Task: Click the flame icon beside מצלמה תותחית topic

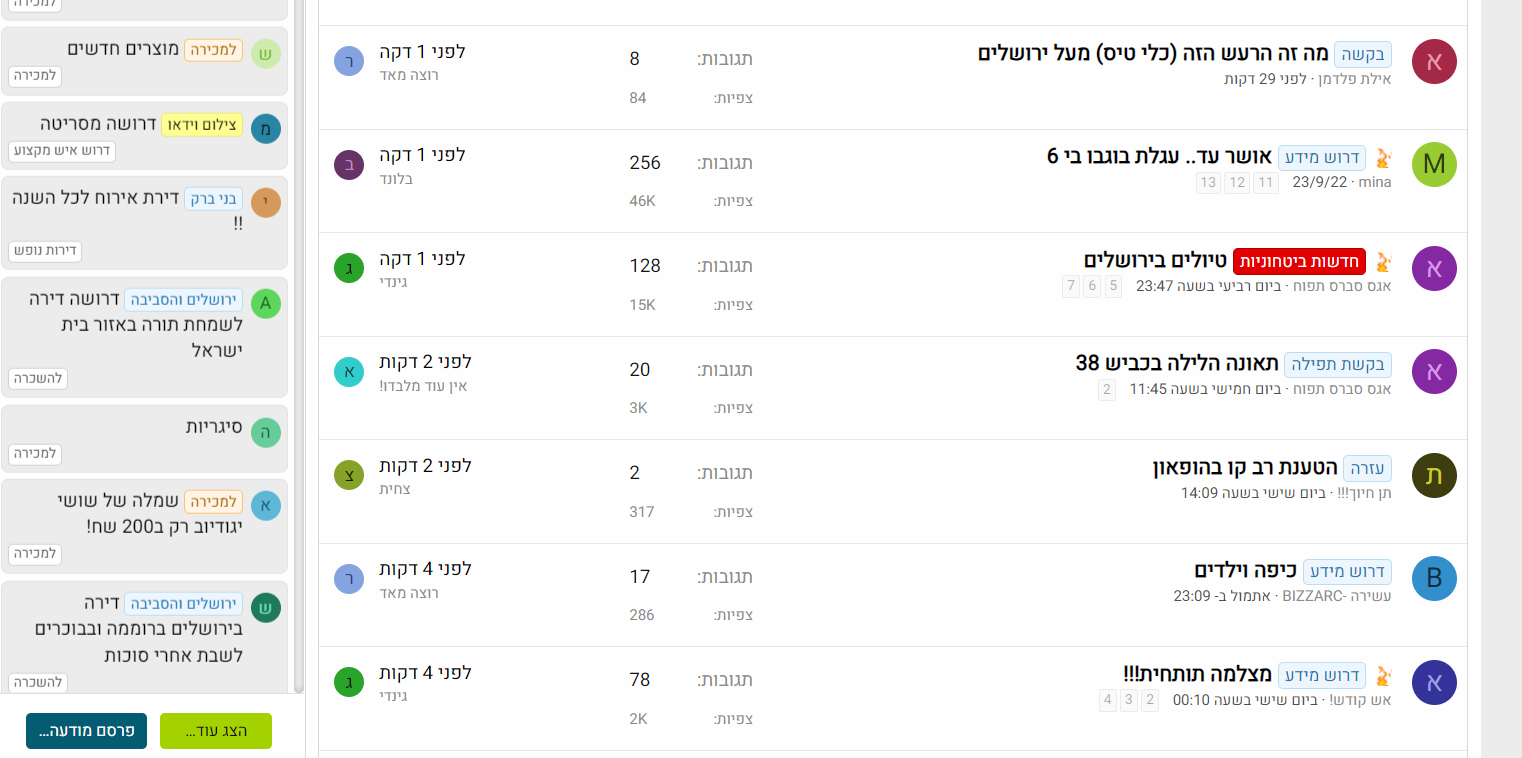Action: [1384, 676]
